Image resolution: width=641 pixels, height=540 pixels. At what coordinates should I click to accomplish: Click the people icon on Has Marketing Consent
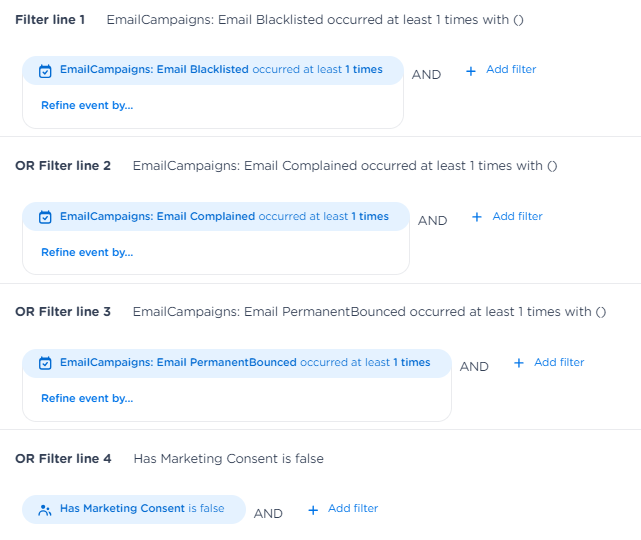[45, 509]
